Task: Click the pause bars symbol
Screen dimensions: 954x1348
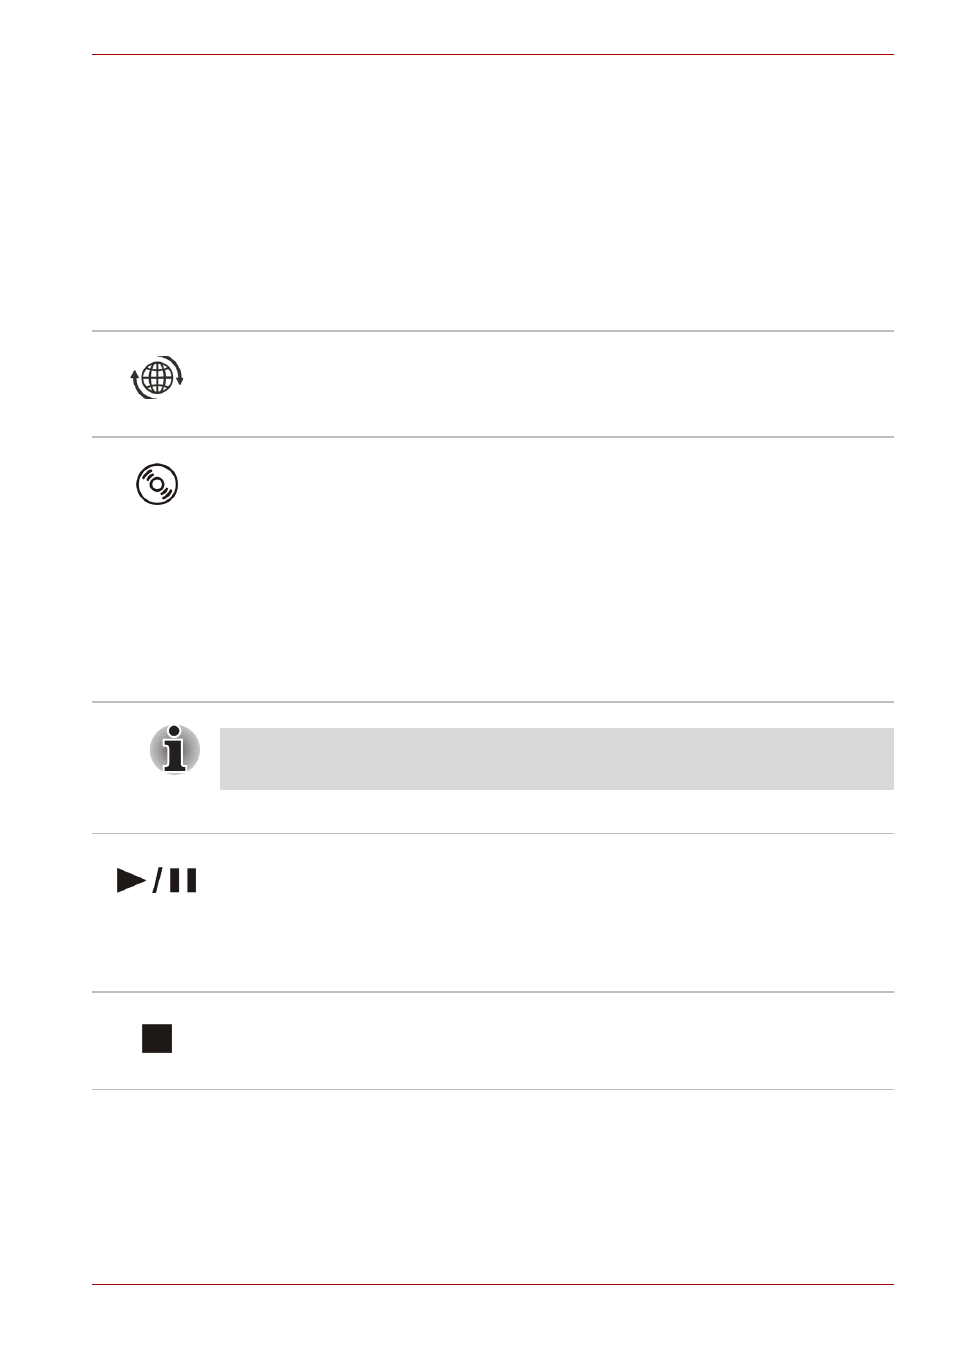Action: tap(183, 880)
